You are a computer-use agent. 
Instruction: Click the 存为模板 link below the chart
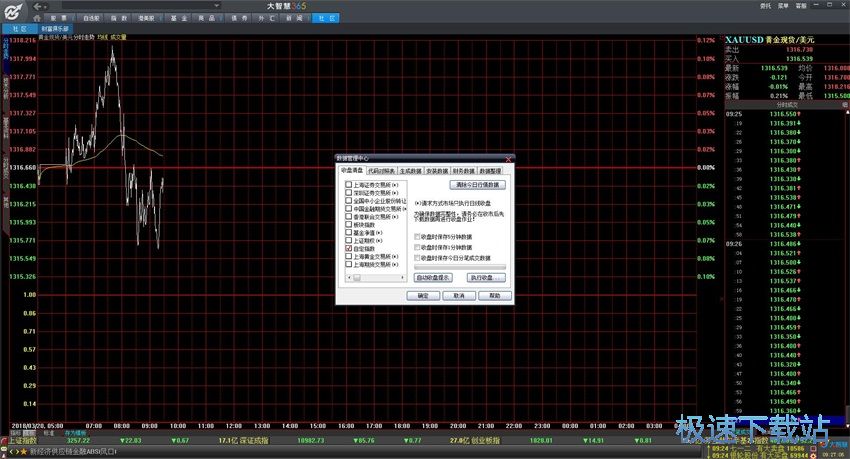pos(75,433)
